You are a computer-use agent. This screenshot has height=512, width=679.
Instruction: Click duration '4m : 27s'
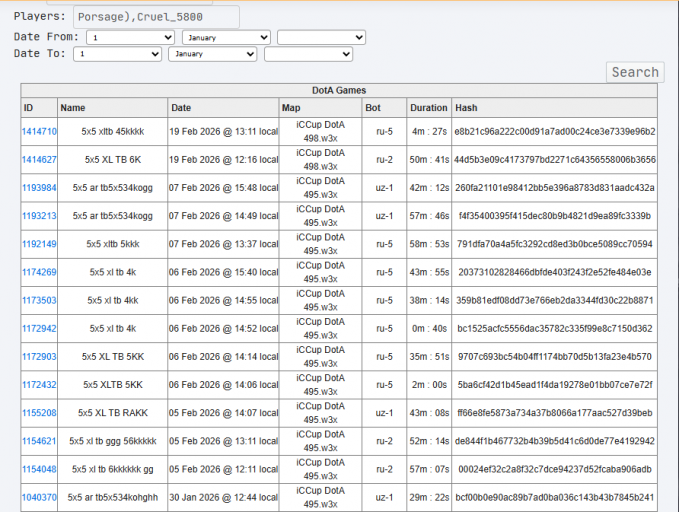(x=429, y=132)
